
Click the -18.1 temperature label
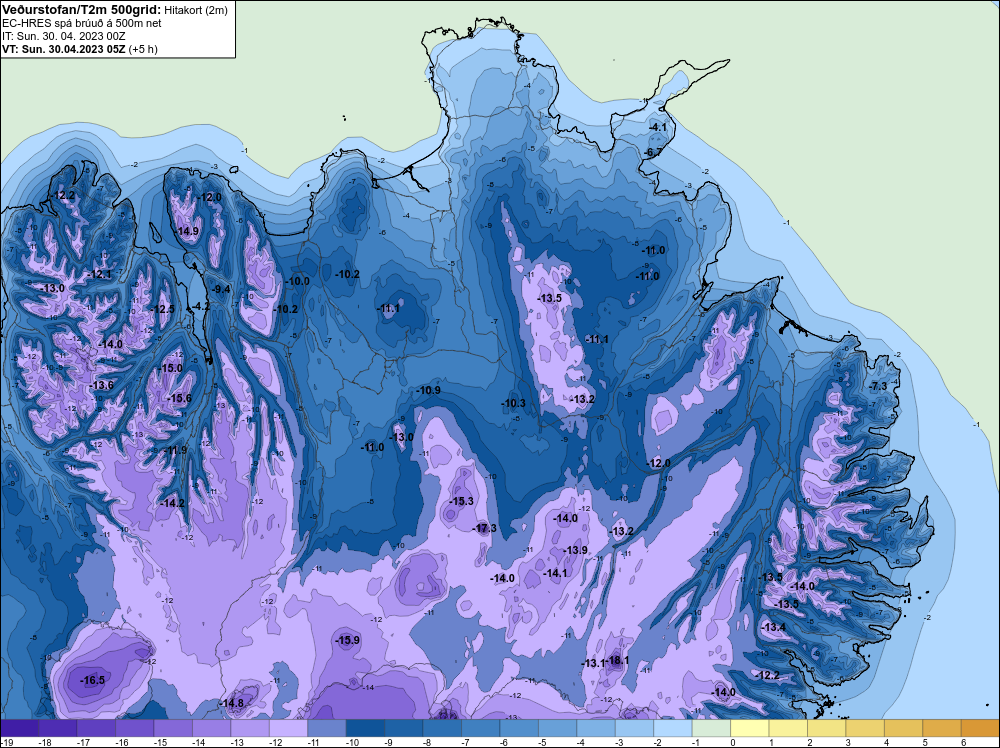click(x=617, y=661)
